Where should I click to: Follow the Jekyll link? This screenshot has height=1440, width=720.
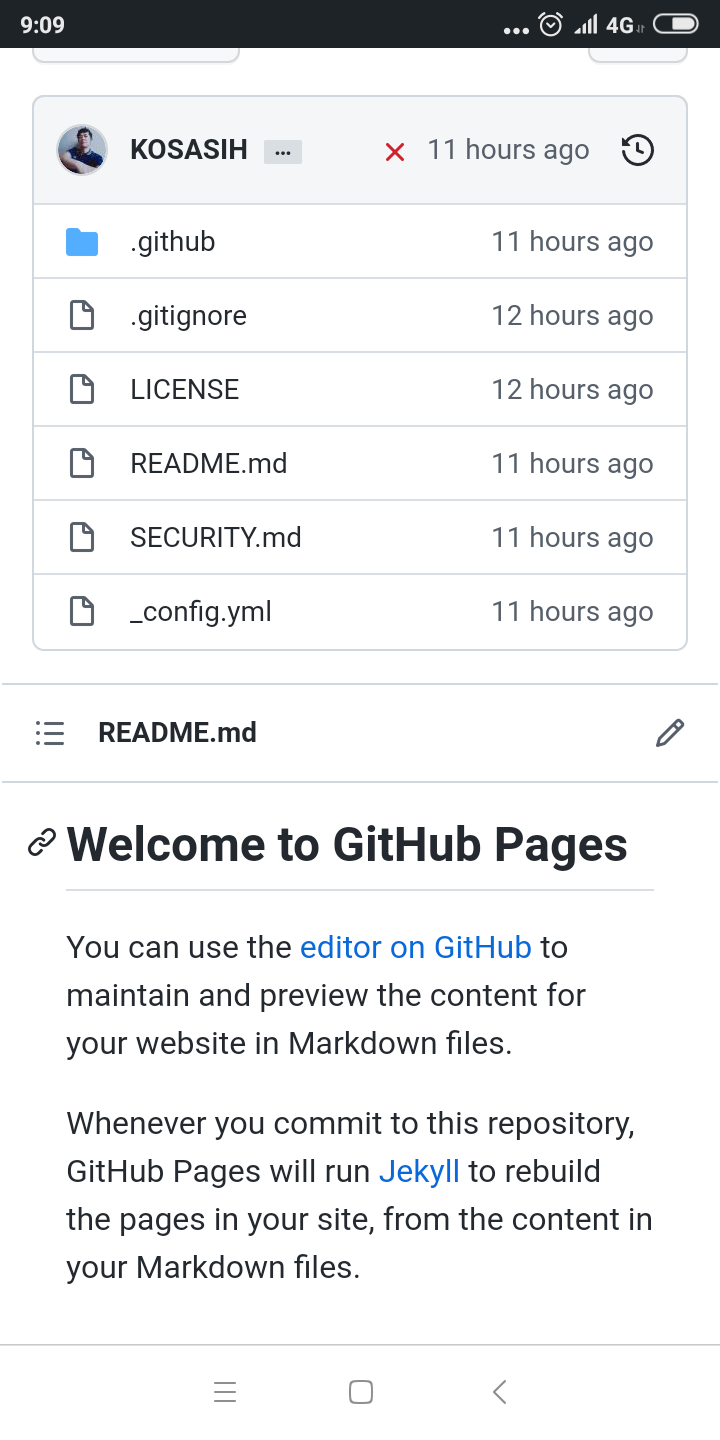tap(419, 1172)
